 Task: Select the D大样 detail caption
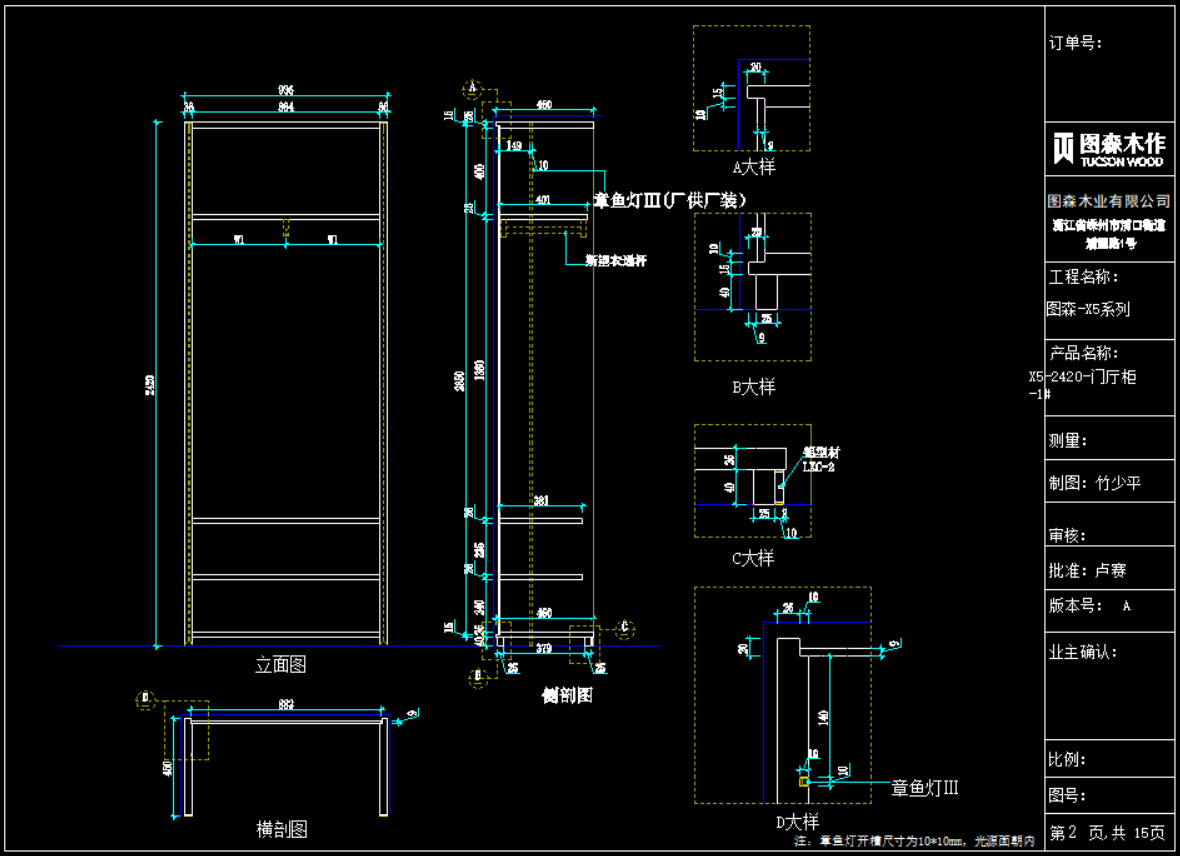click(x=797, y=822)
